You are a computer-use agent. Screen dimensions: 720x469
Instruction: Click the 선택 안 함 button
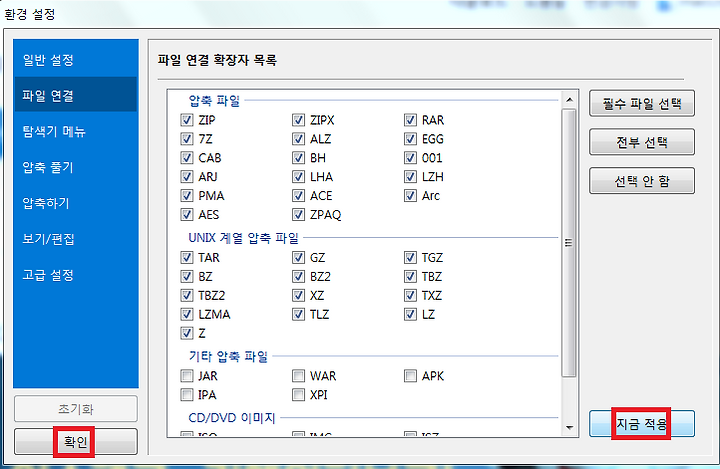[641, 181]
